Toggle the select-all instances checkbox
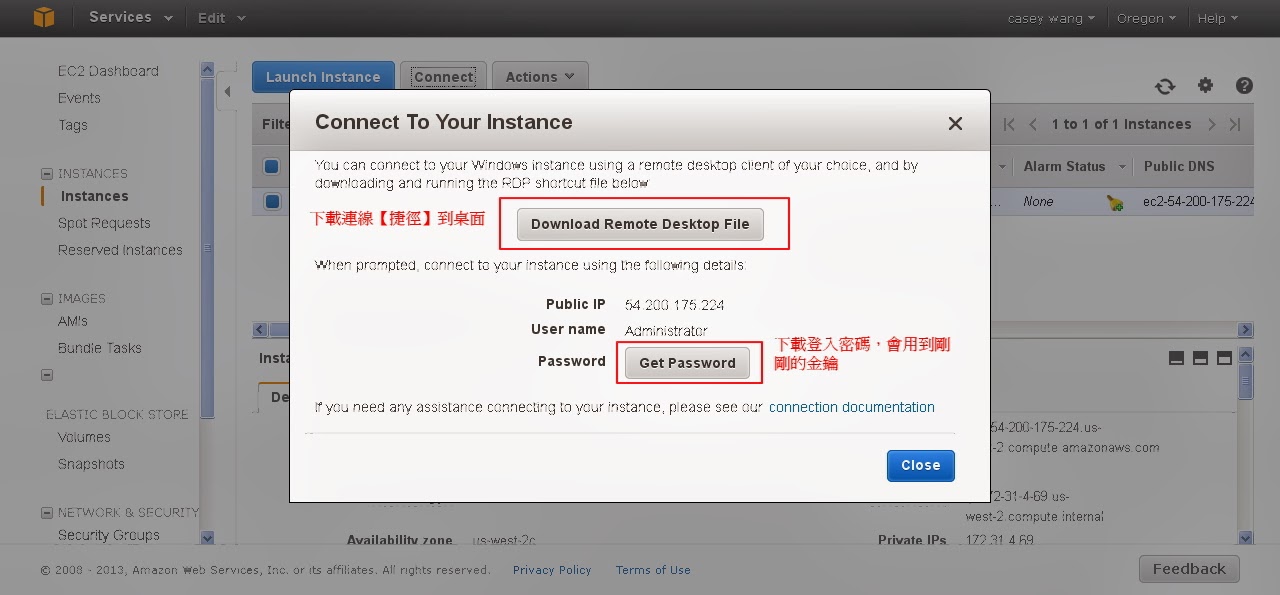1280x595 pixels. [x=272, y=166]
